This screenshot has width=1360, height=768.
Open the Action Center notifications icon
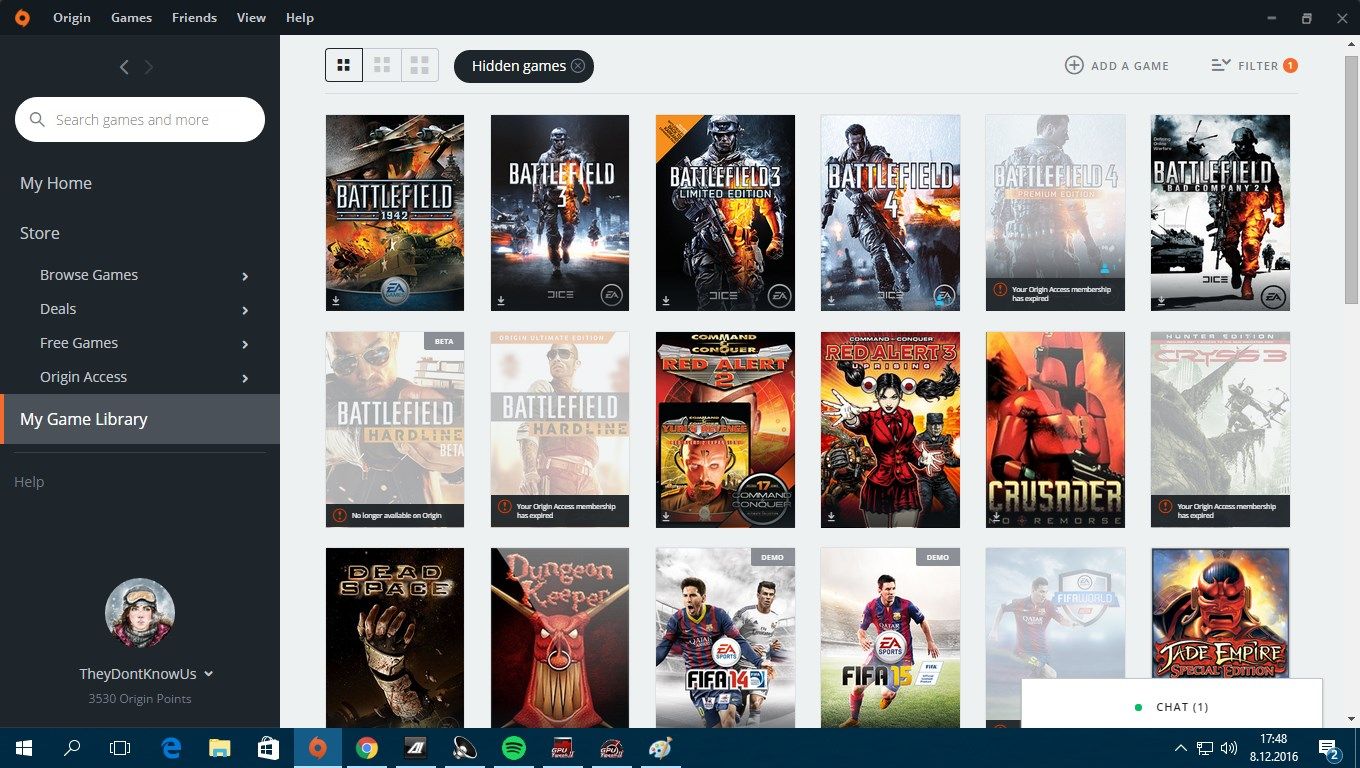coord(1330,748)
